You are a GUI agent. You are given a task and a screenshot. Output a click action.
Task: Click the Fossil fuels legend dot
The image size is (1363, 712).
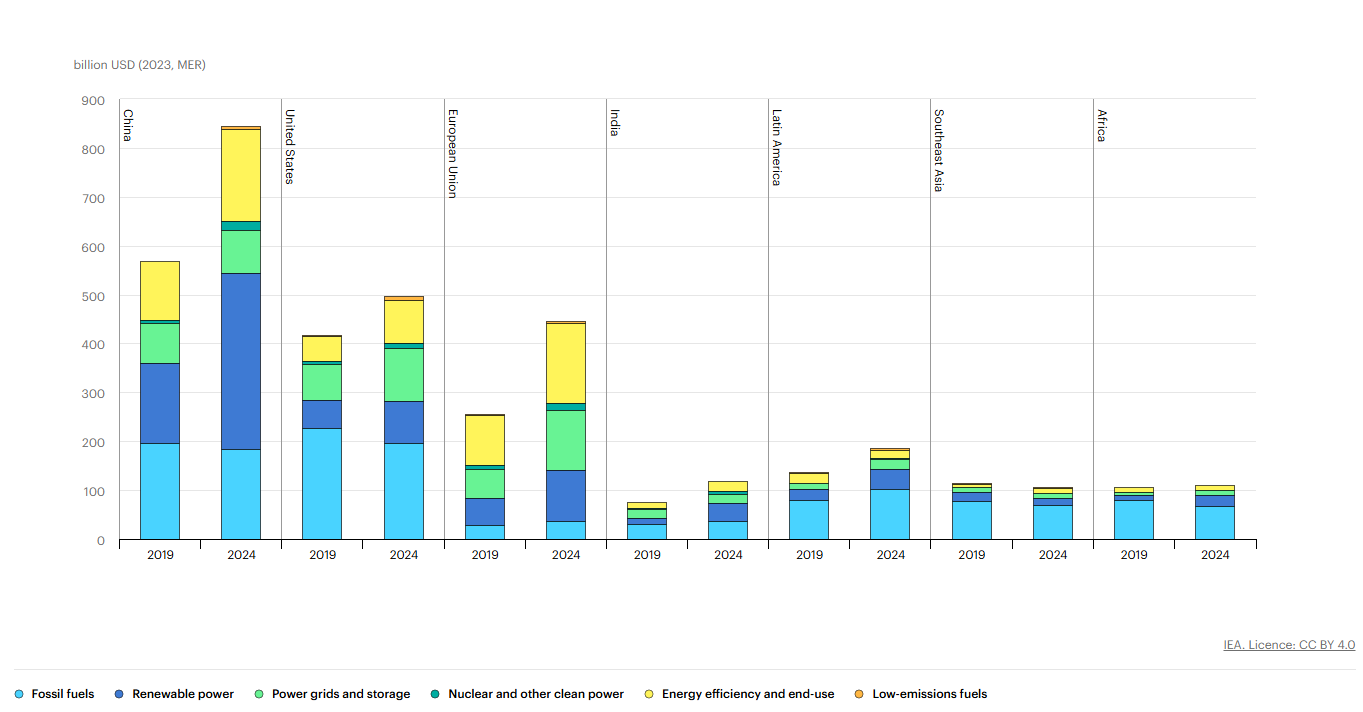(19, 694)
